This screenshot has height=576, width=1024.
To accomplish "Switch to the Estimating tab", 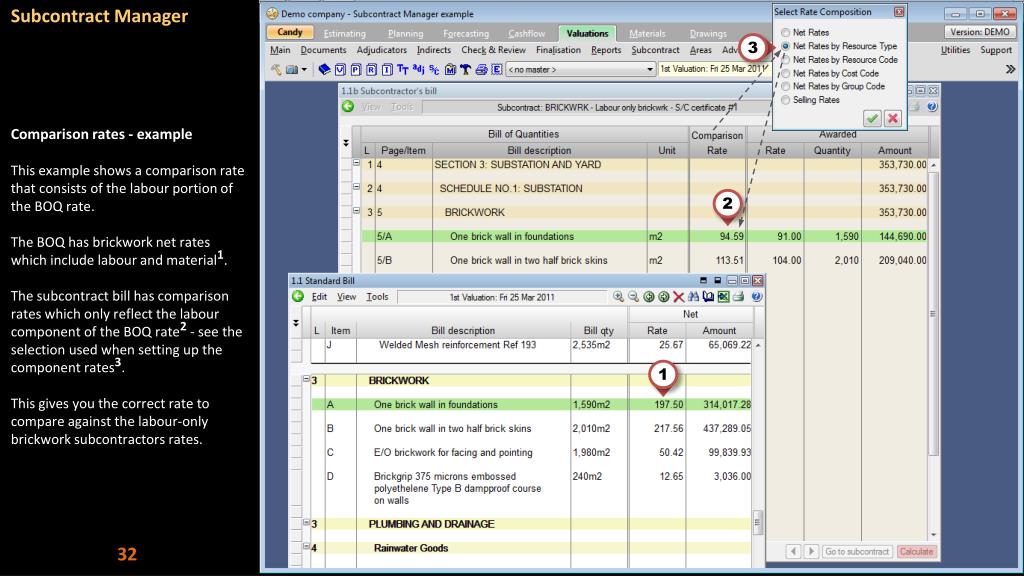I will (344, 33).
